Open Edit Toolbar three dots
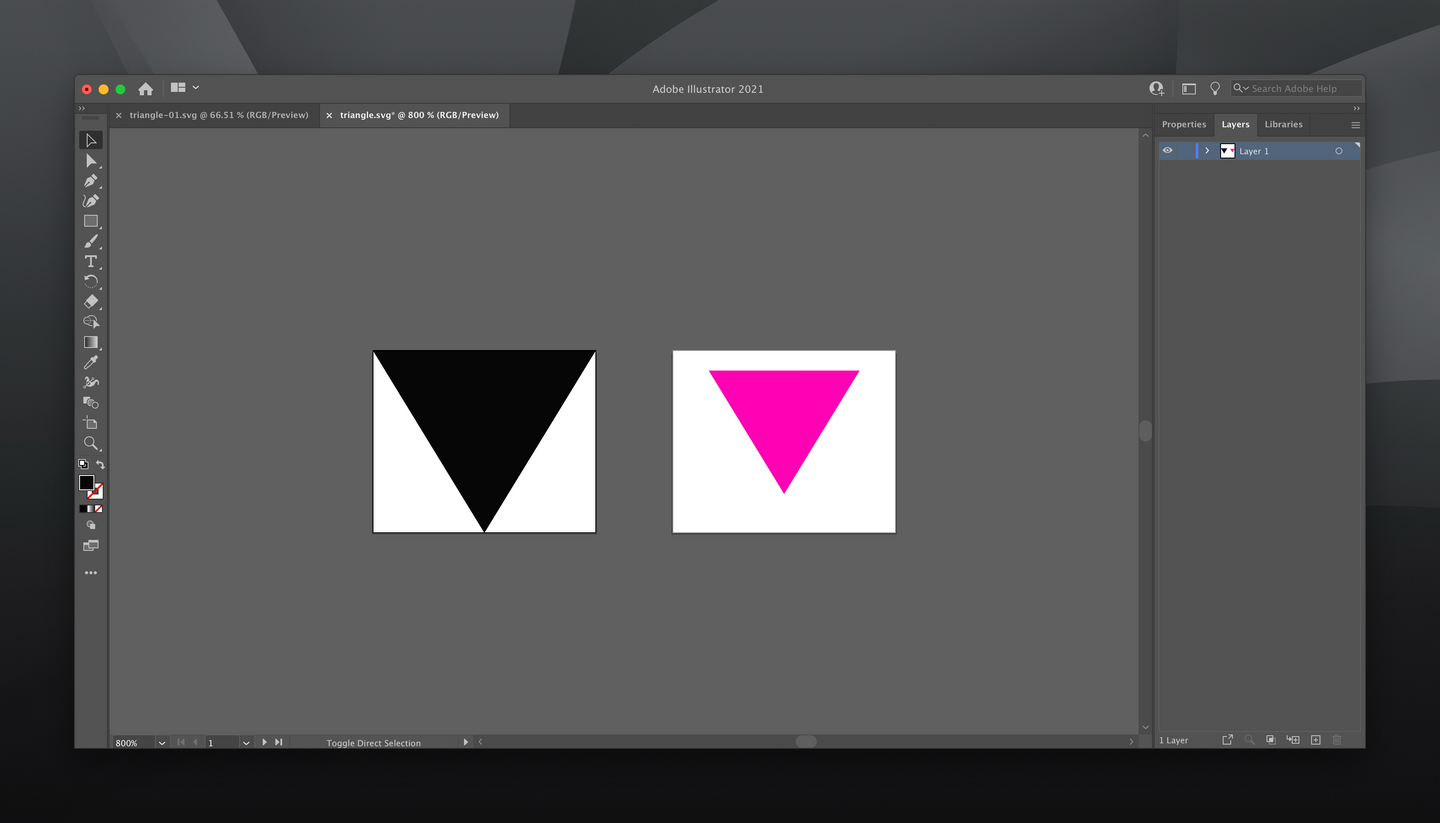The height and width of the screenshot is (823, 1440). point(91,573)
